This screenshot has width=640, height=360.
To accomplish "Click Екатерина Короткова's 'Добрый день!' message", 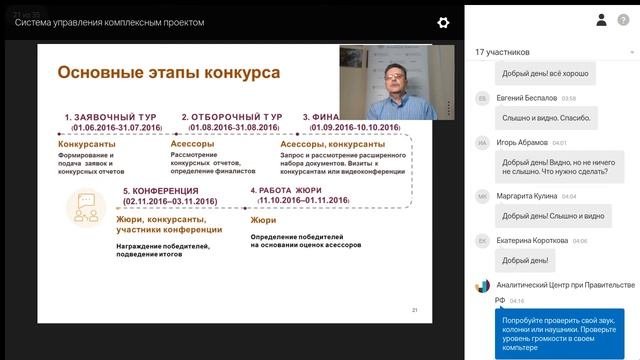I will coord(525,260).
